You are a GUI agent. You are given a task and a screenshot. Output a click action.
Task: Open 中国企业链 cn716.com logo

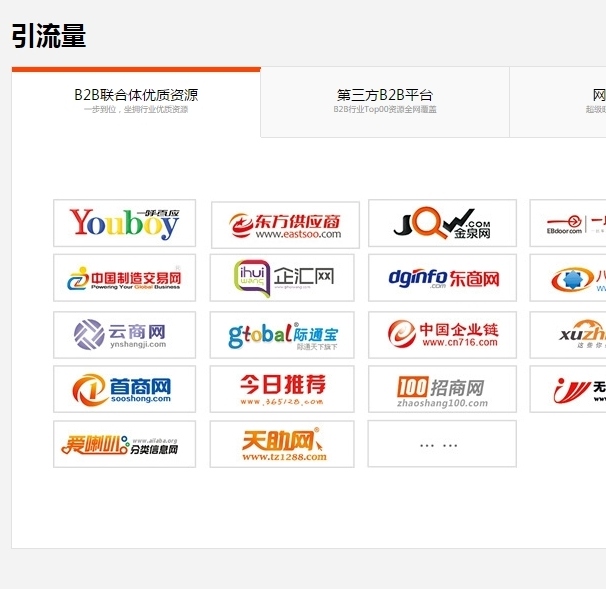442,335
